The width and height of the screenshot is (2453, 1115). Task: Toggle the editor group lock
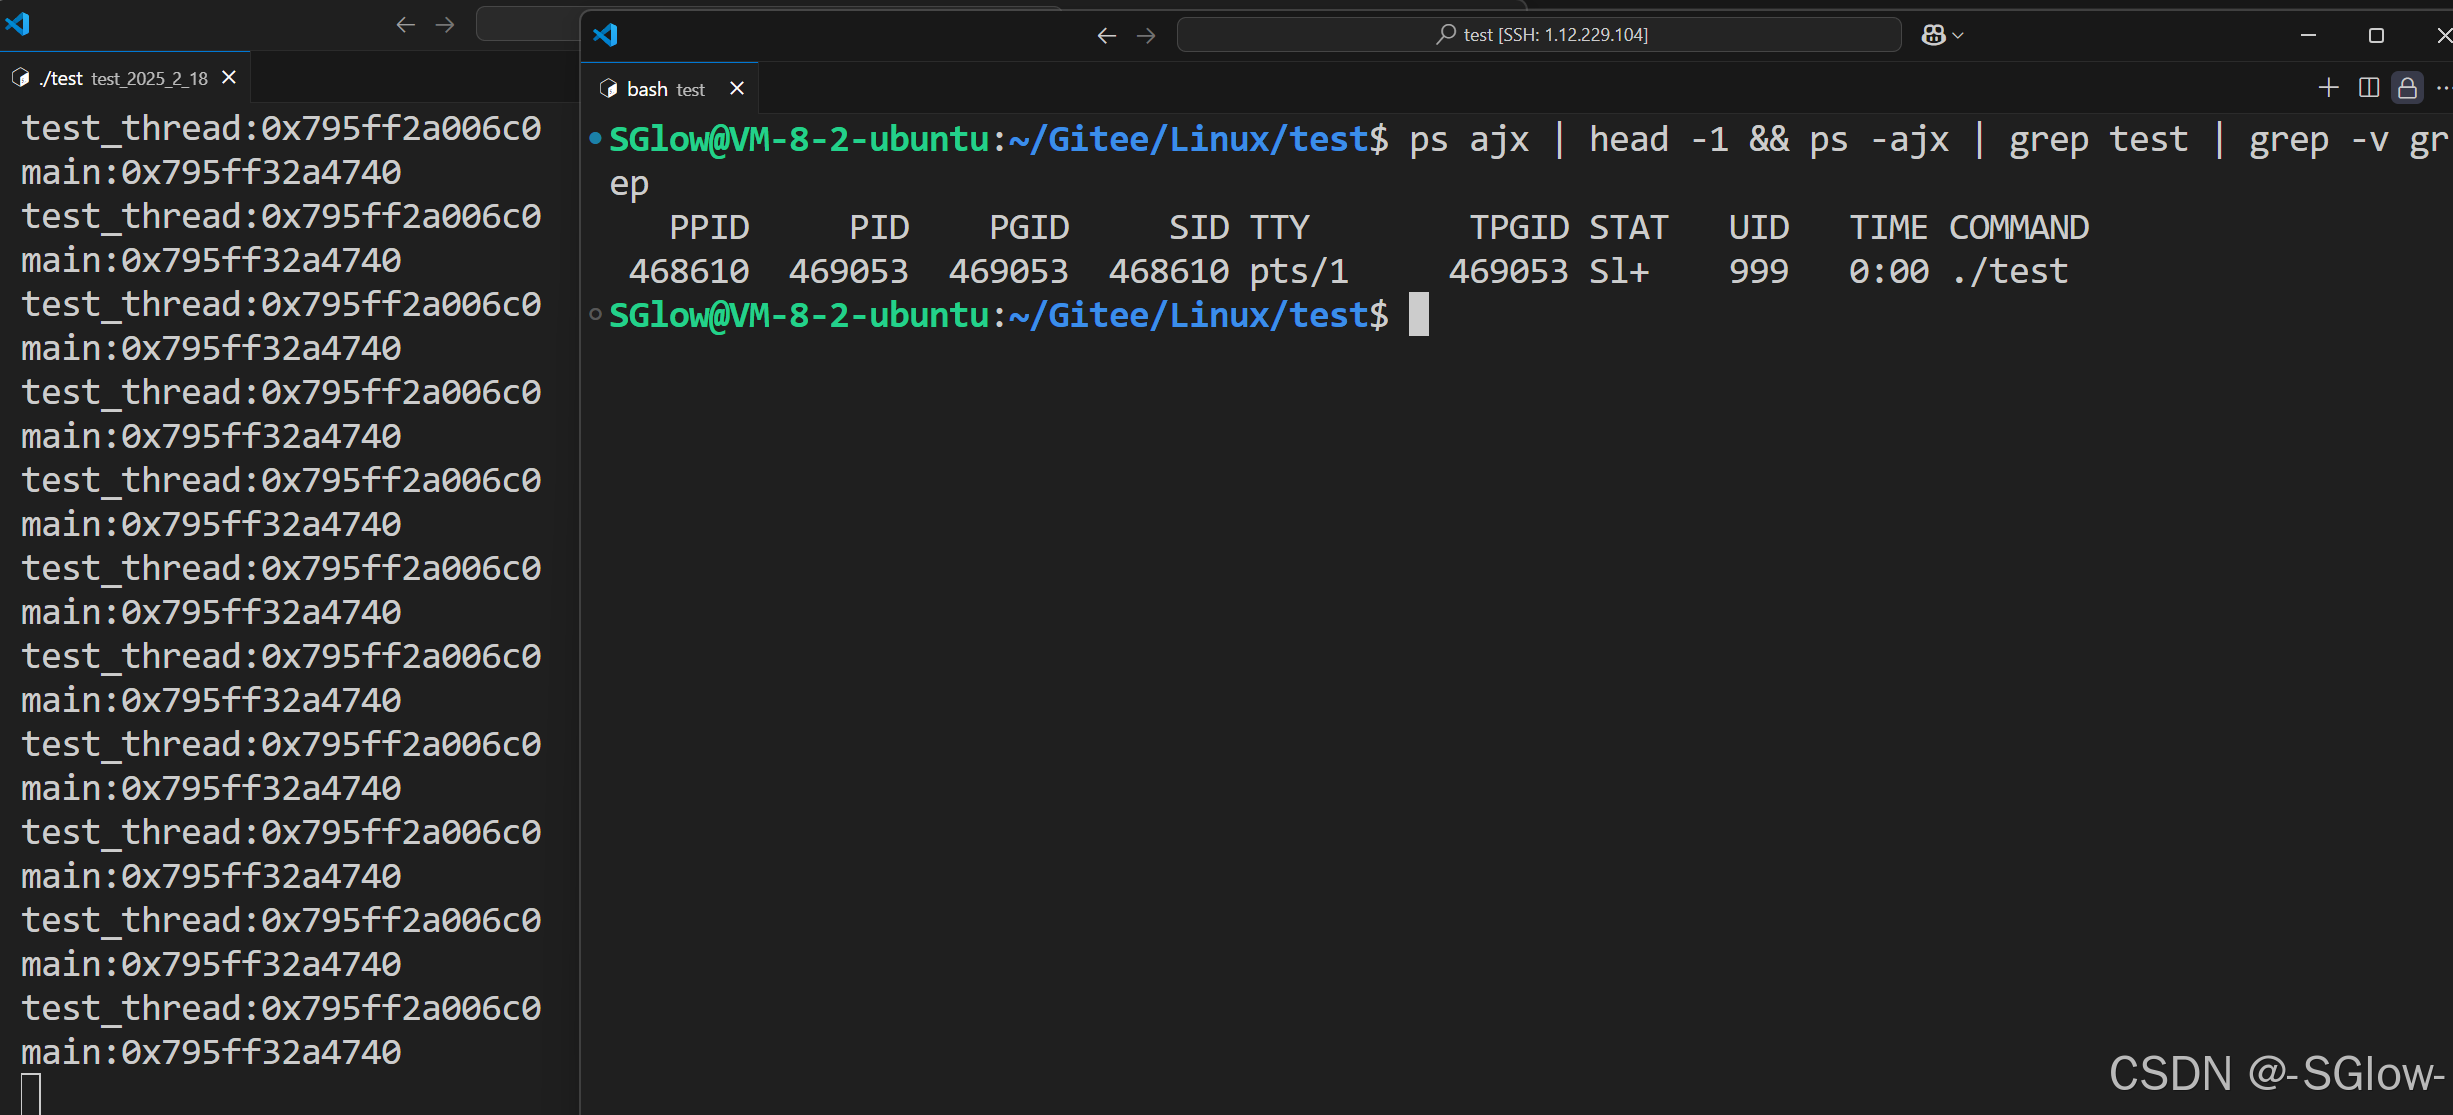click(x=2407, y=88)
